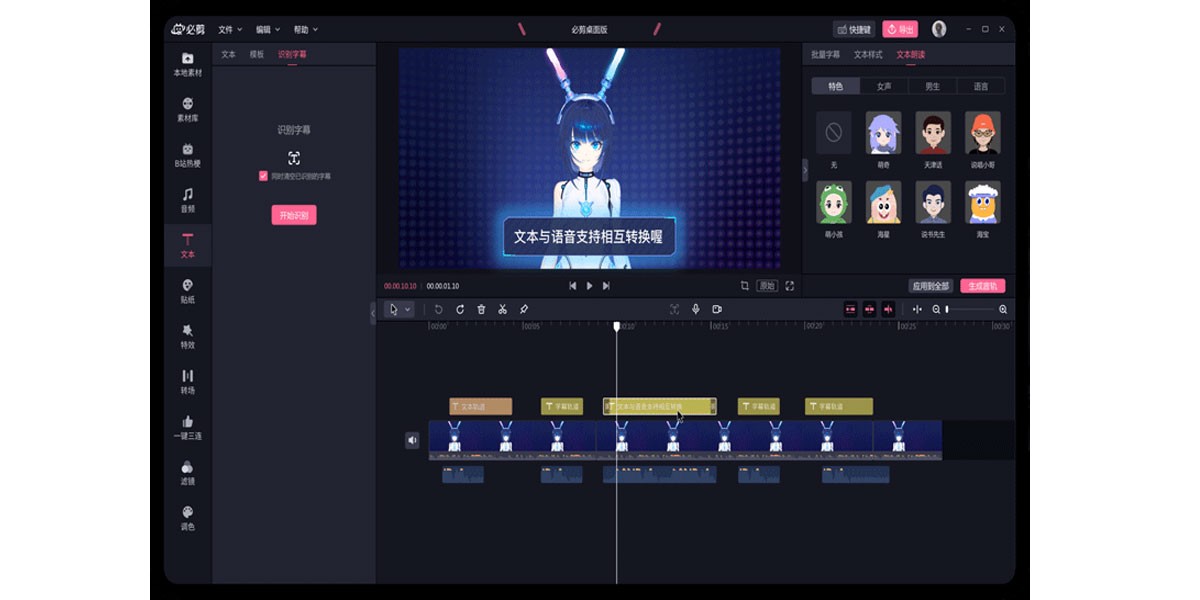The height and width of the screenshot is (600, 1200).
Task: Open the 素材库 material library
Action: pyautogui.click(x=188, y=110)
